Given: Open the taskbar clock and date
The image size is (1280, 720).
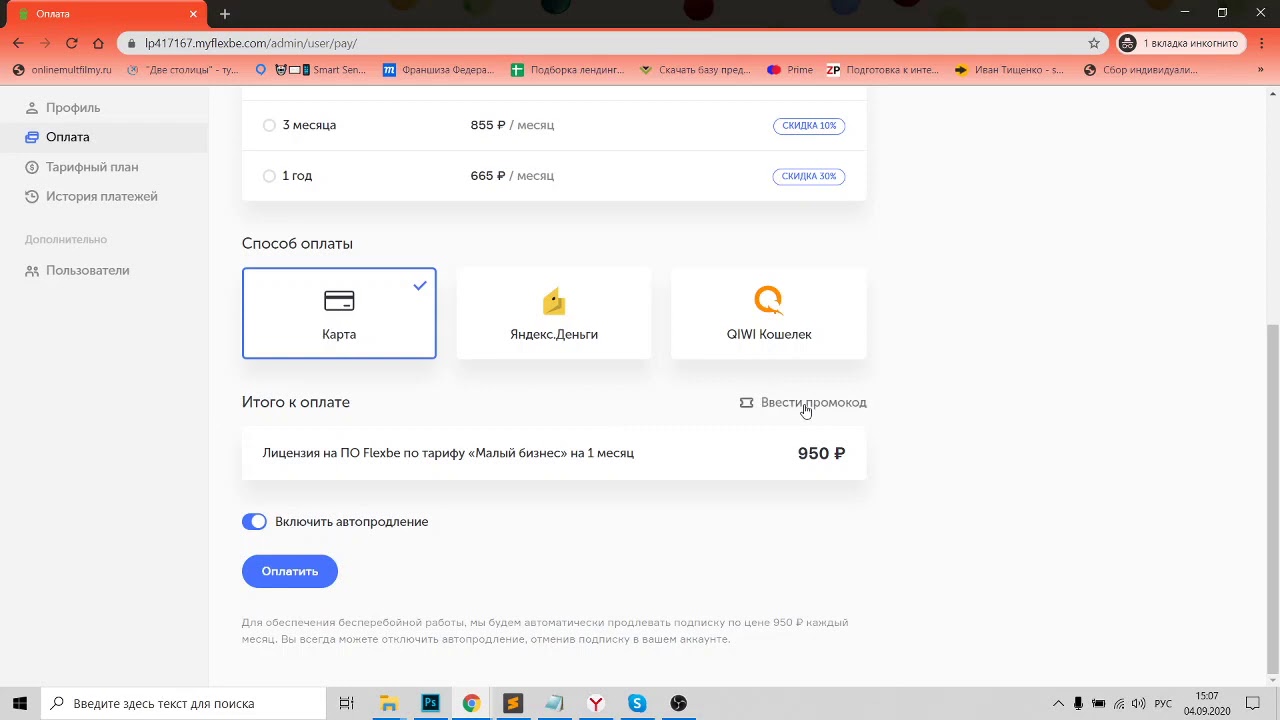Looking at the screenshot, I should coord(1206,703).
